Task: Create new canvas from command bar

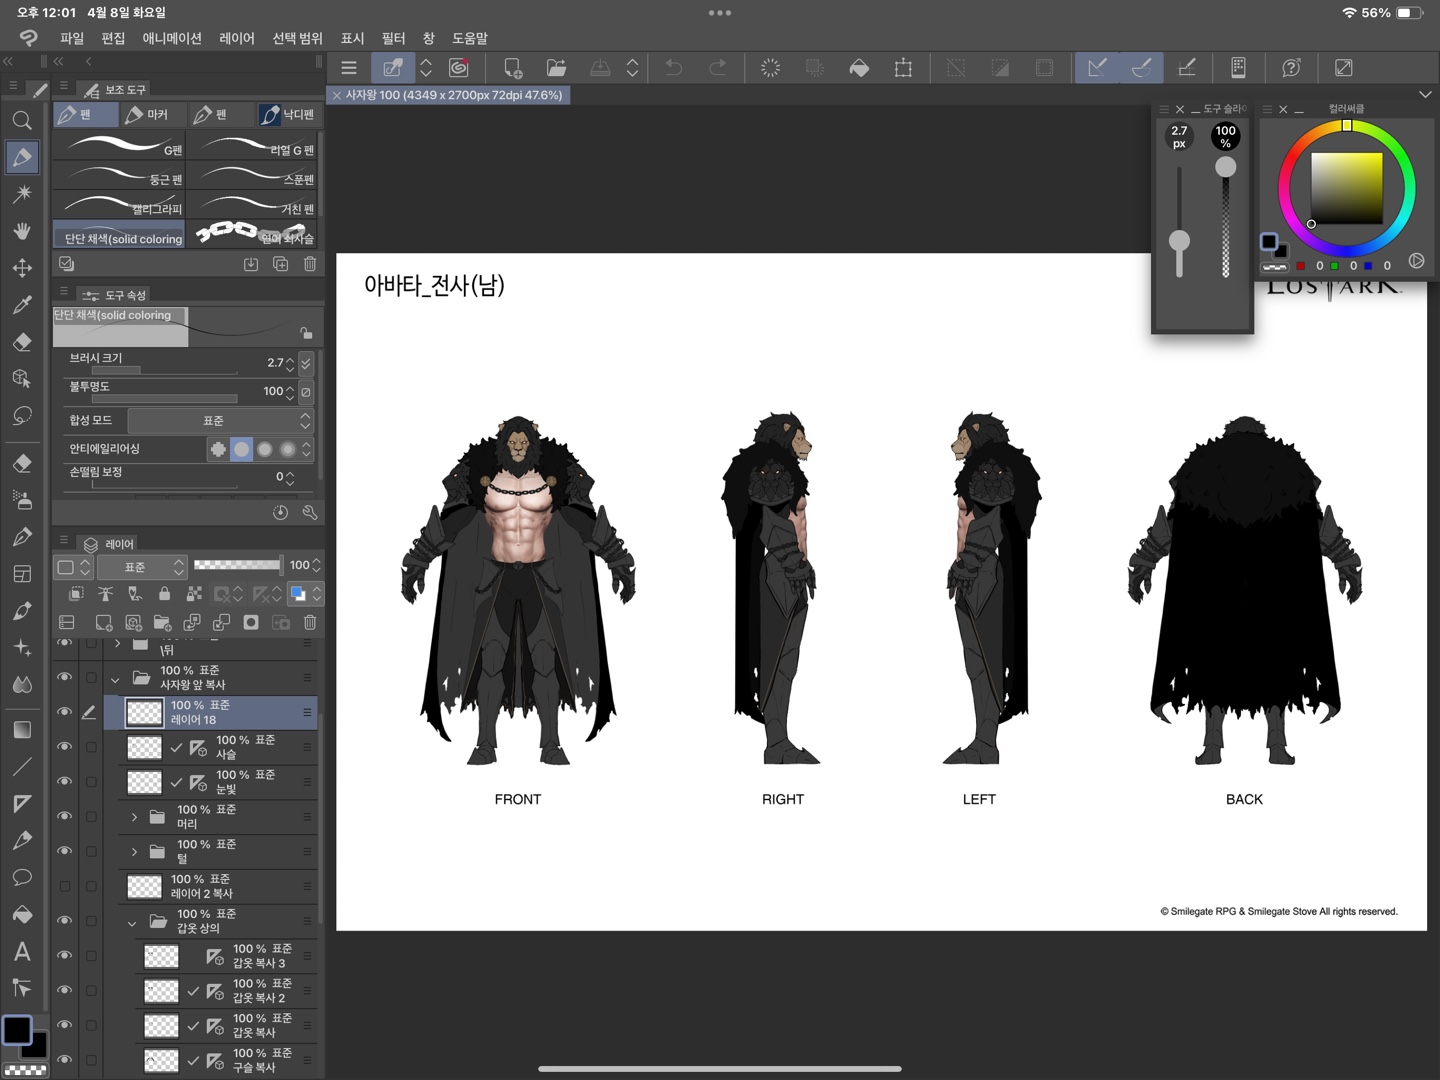Action: click(513, 68)
